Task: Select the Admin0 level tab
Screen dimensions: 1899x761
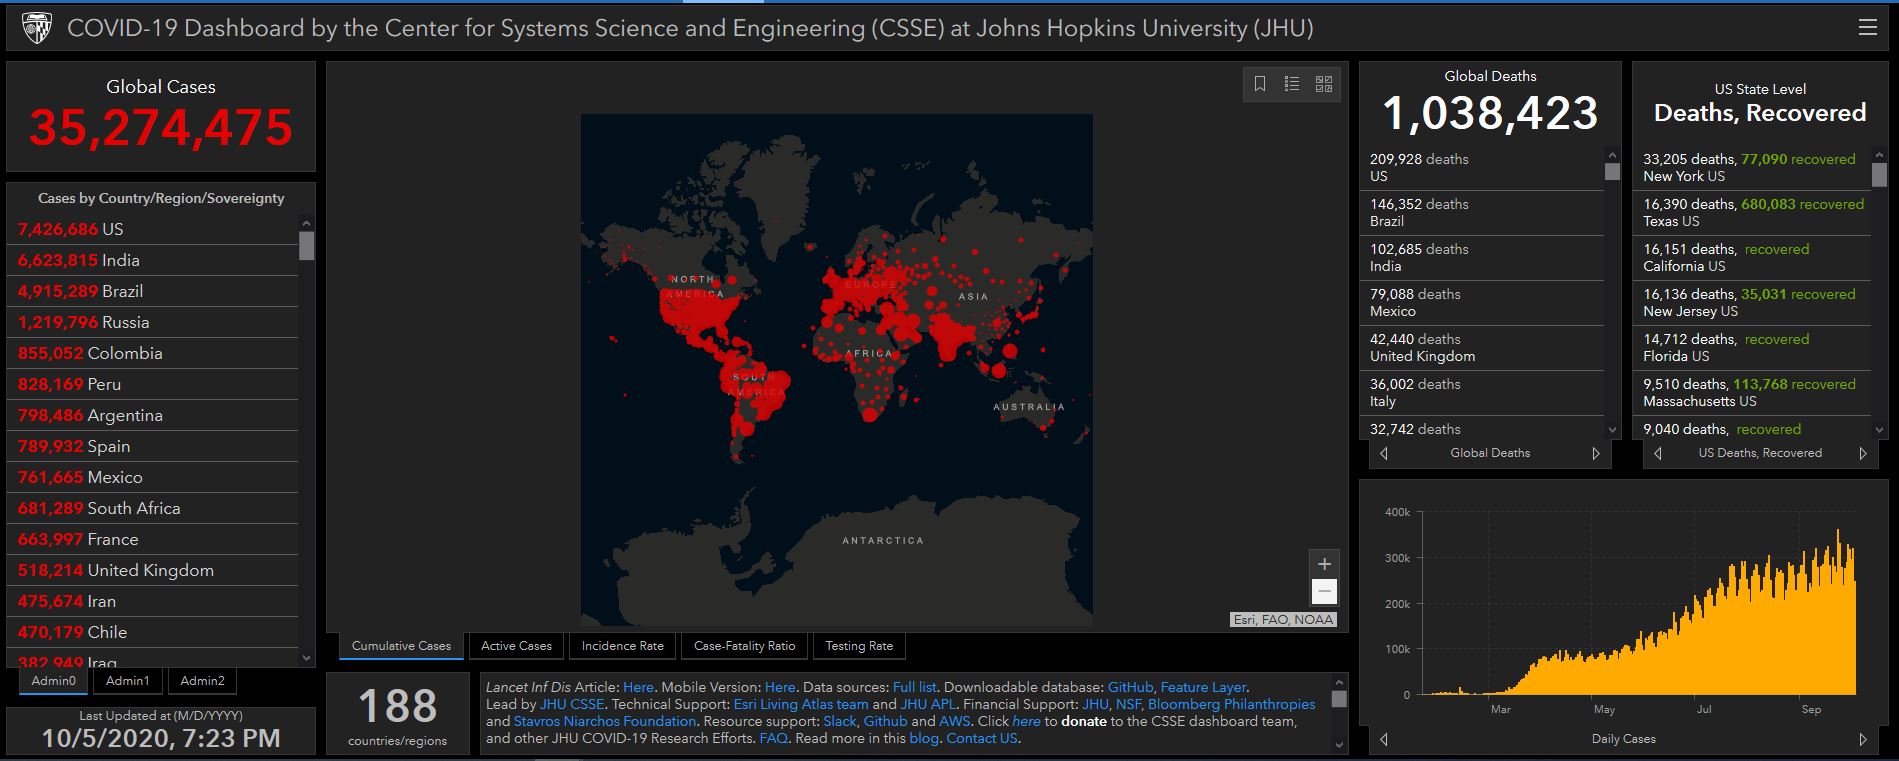Action: 53,681
